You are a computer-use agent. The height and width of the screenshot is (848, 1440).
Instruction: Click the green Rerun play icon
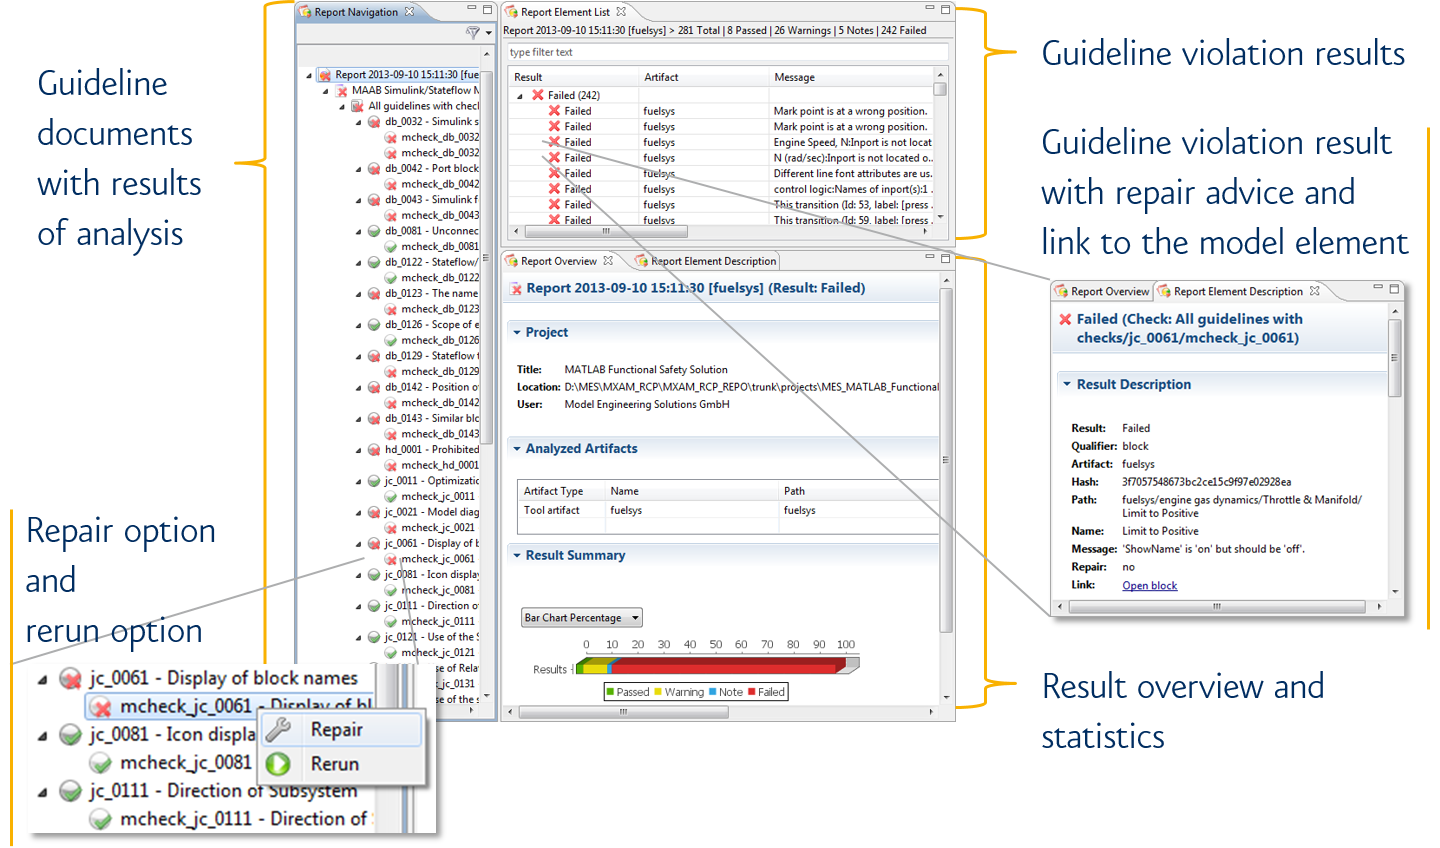279,764
